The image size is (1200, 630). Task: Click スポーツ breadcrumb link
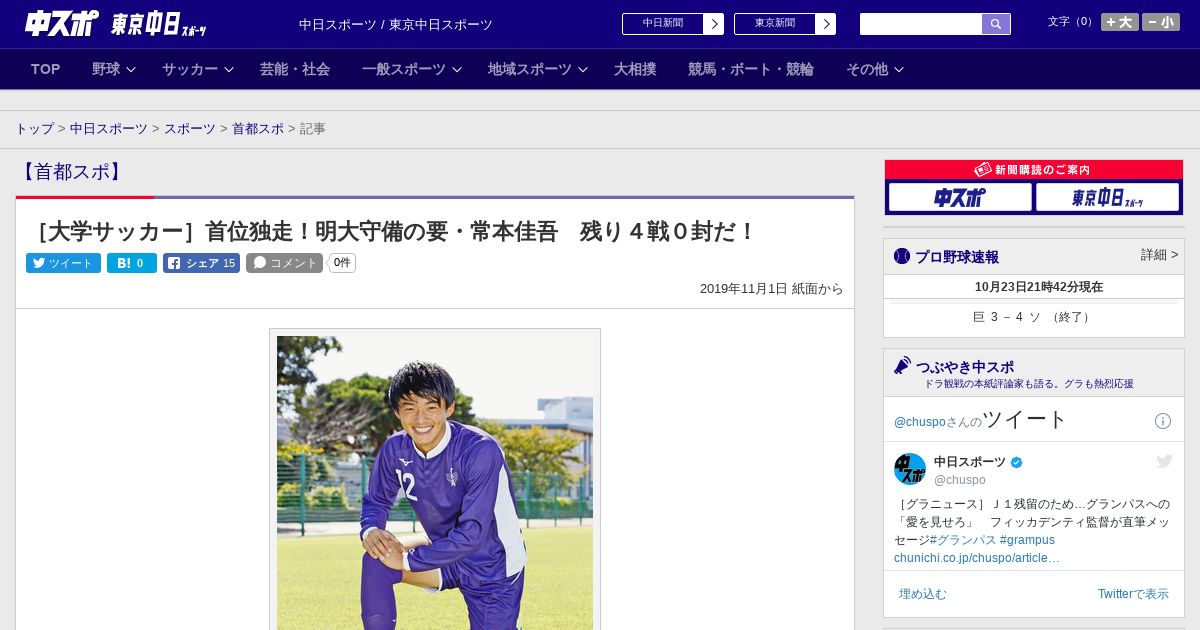[x=190, y=129]
